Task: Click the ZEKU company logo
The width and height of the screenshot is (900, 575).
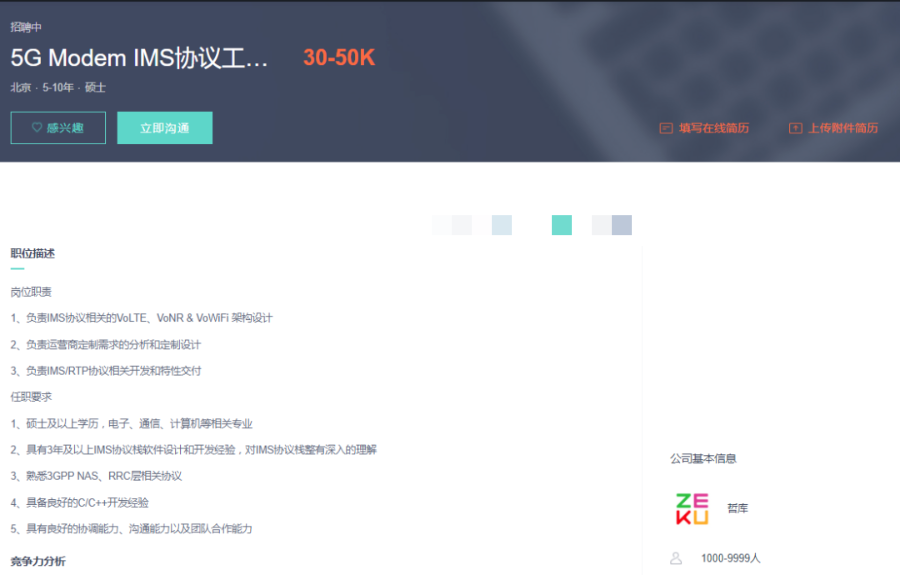Action: 692,508
